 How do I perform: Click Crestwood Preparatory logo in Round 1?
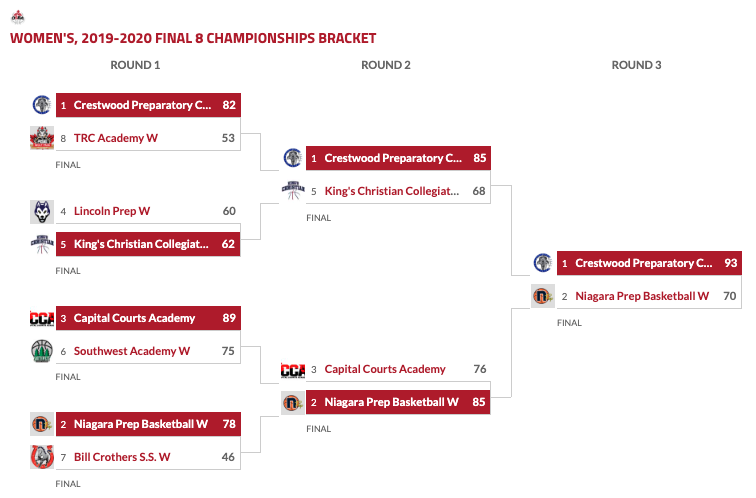tap(41, 104)
